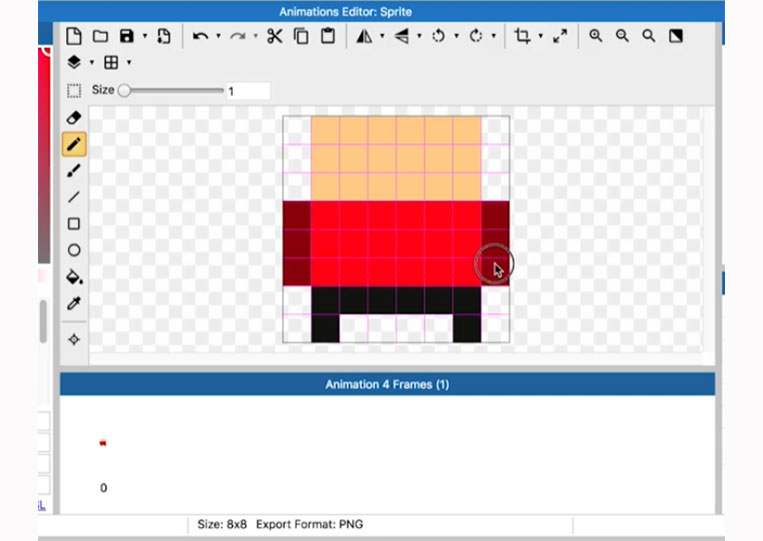Screen dimensions: 763x541
Task: Click the Size value input field
Action: coord(248,91)
